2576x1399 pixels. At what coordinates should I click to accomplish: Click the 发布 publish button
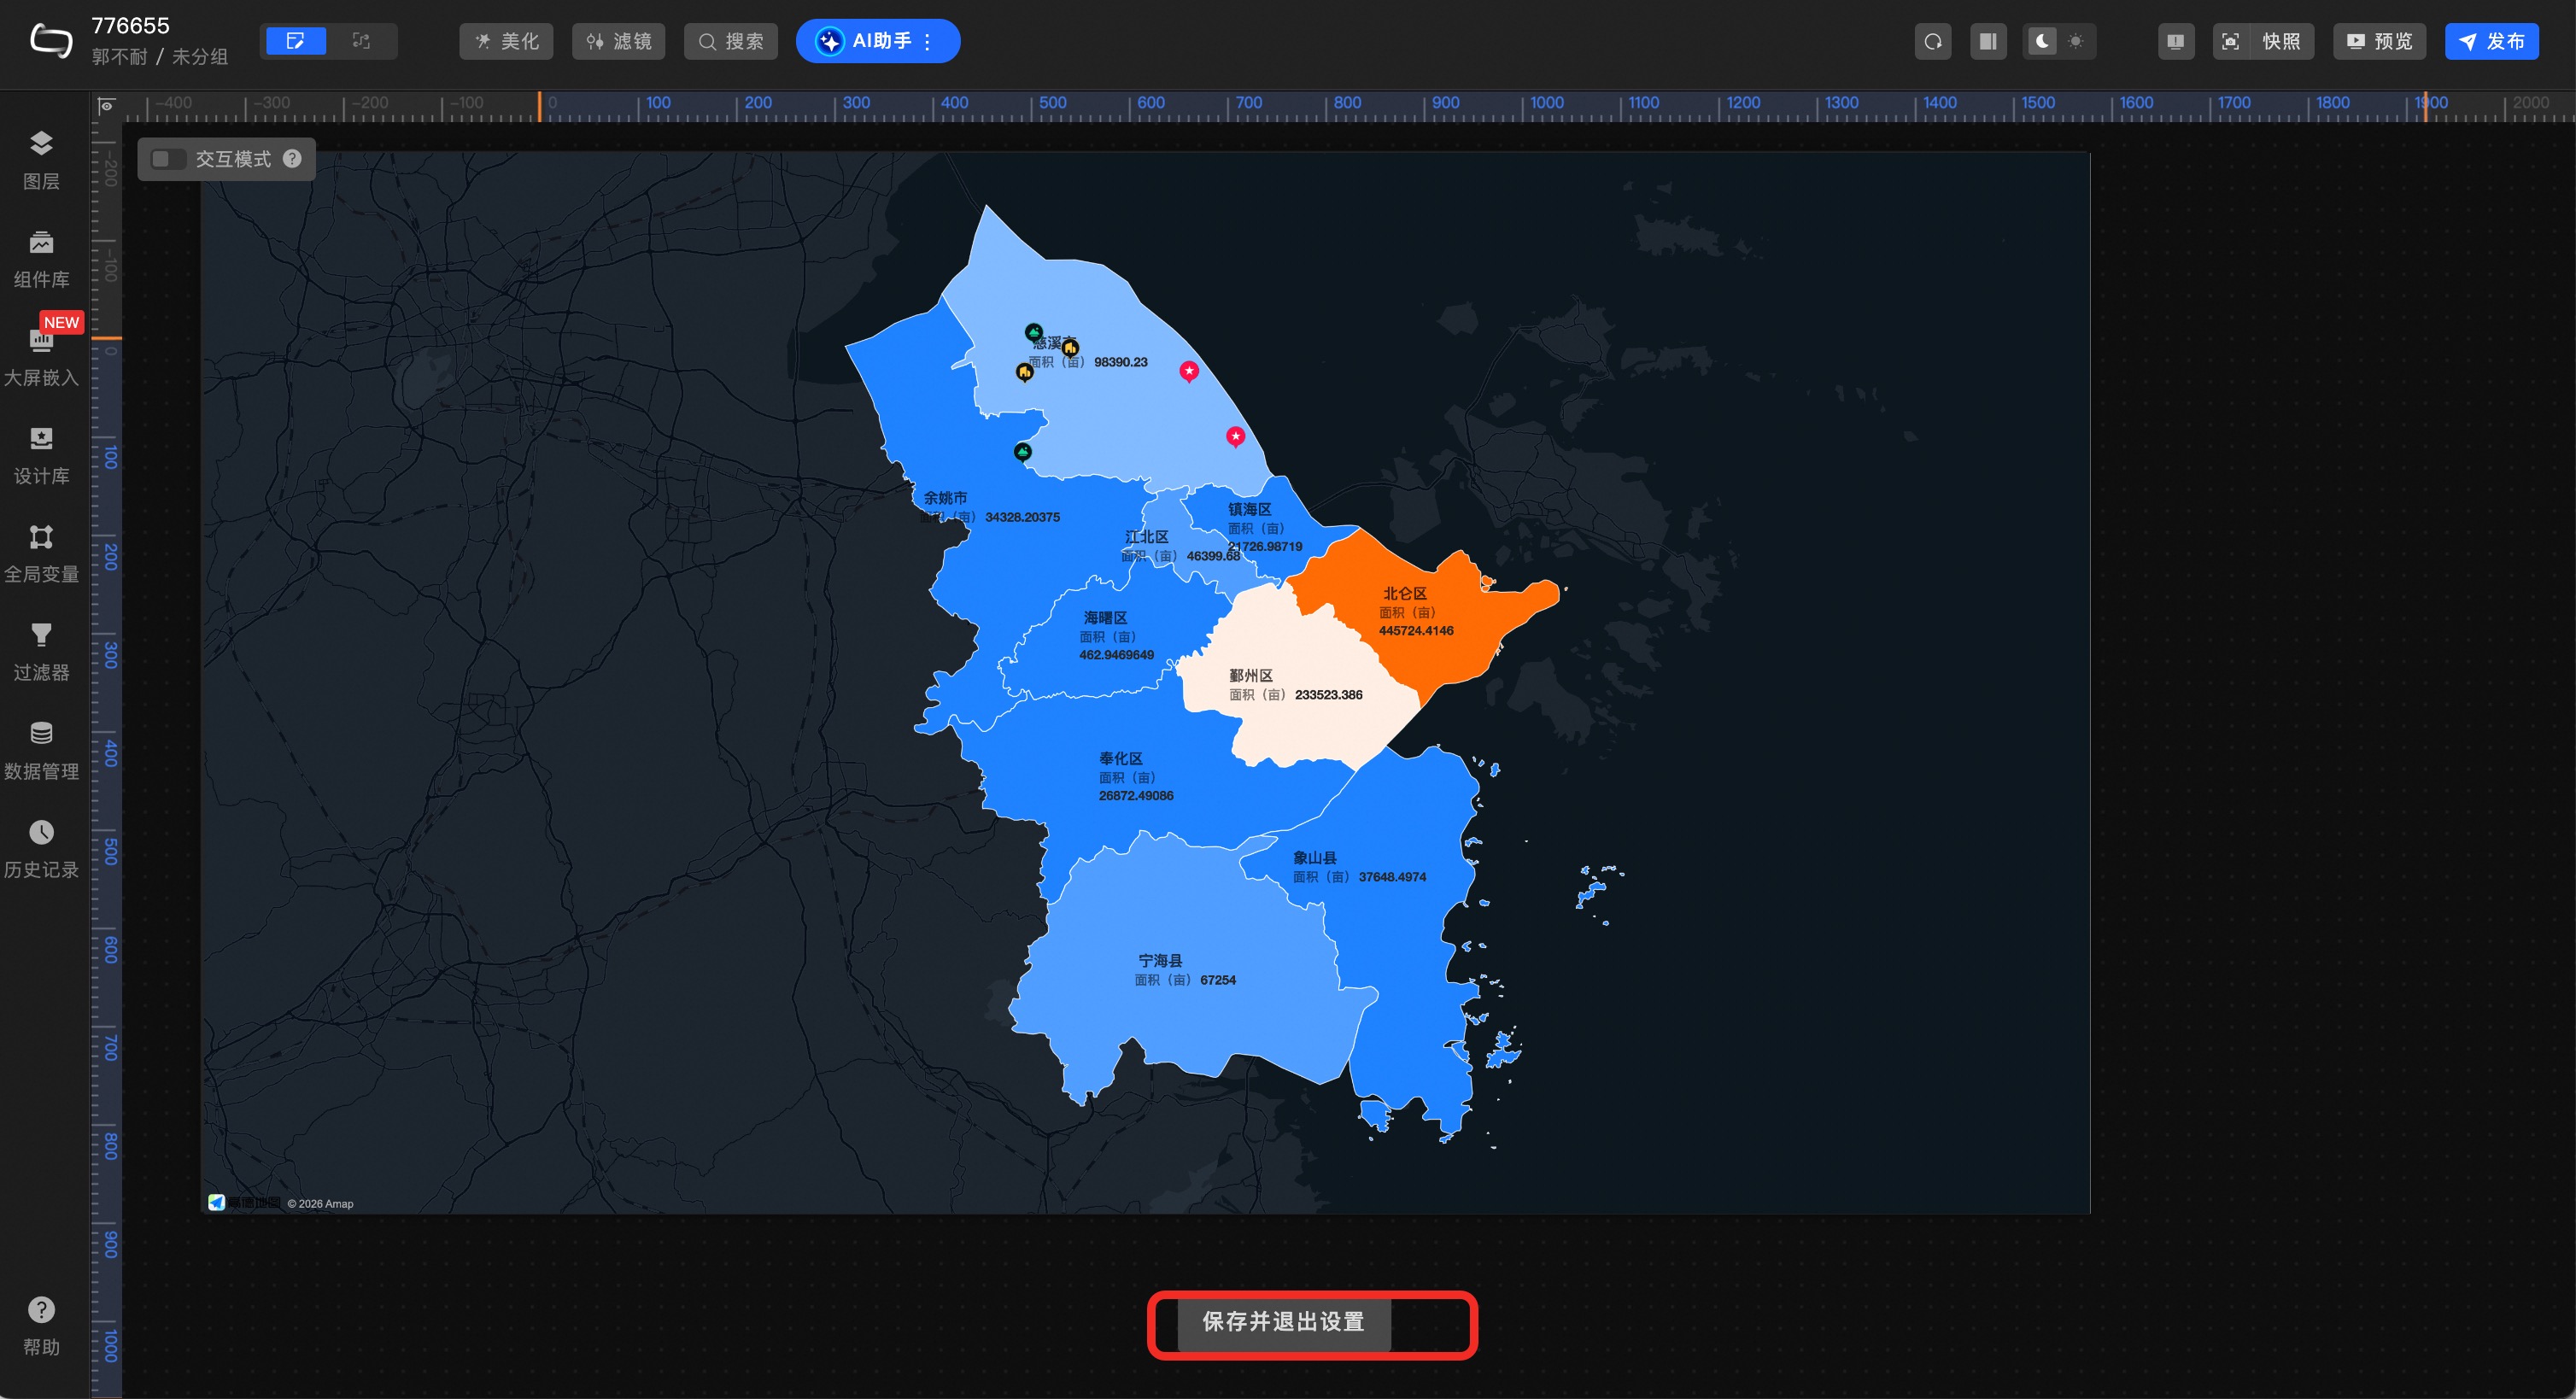[2491, 41]
